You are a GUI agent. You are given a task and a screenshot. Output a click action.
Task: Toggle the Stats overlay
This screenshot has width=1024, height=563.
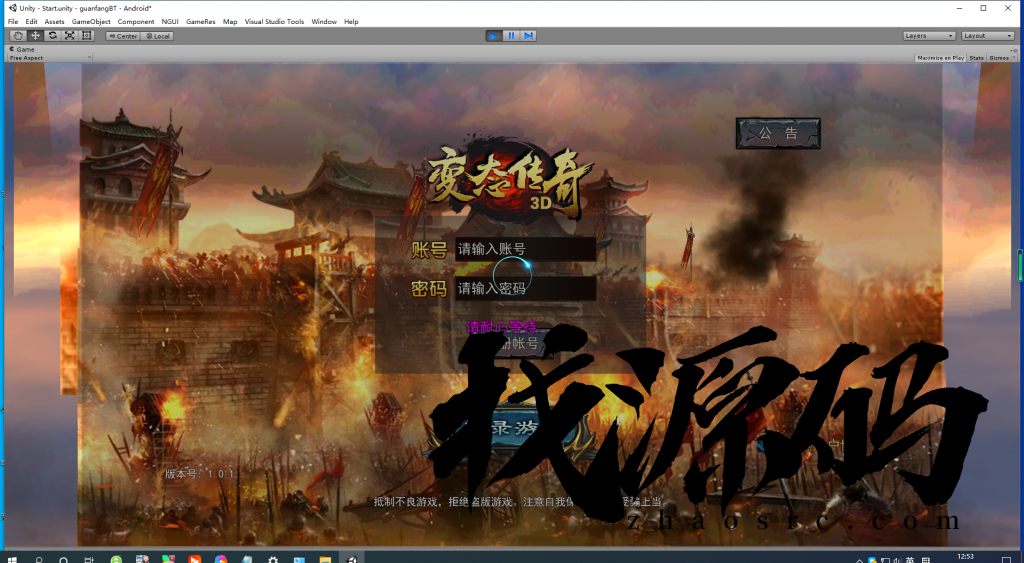point(976,58)
